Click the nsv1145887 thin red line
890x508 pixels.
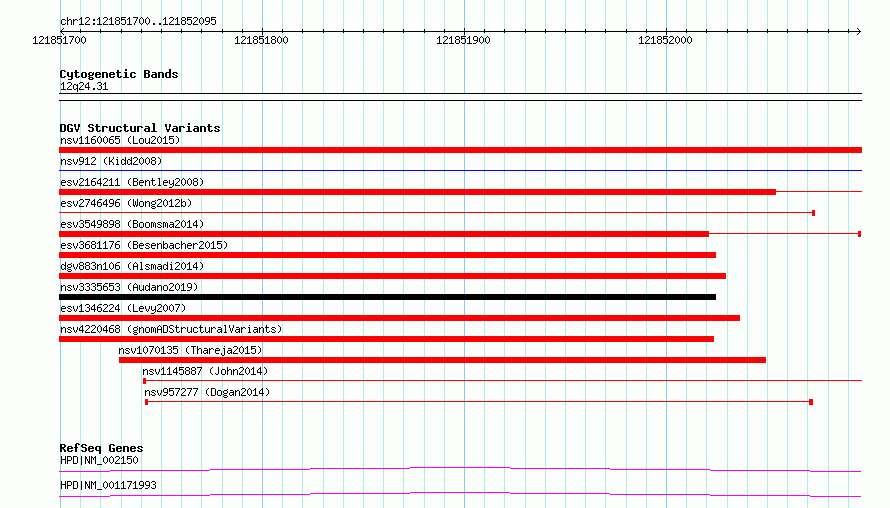(x=502, y=381)
